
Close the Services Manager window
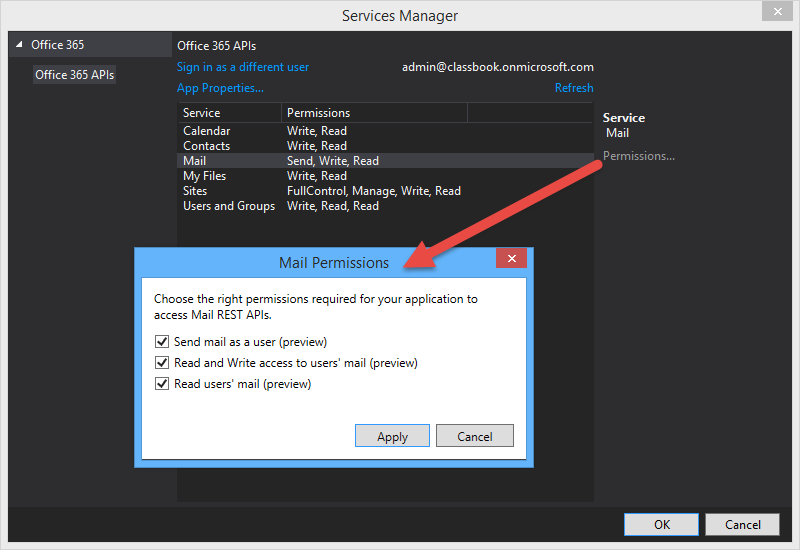pyautogui.click(x=773, y=12)
